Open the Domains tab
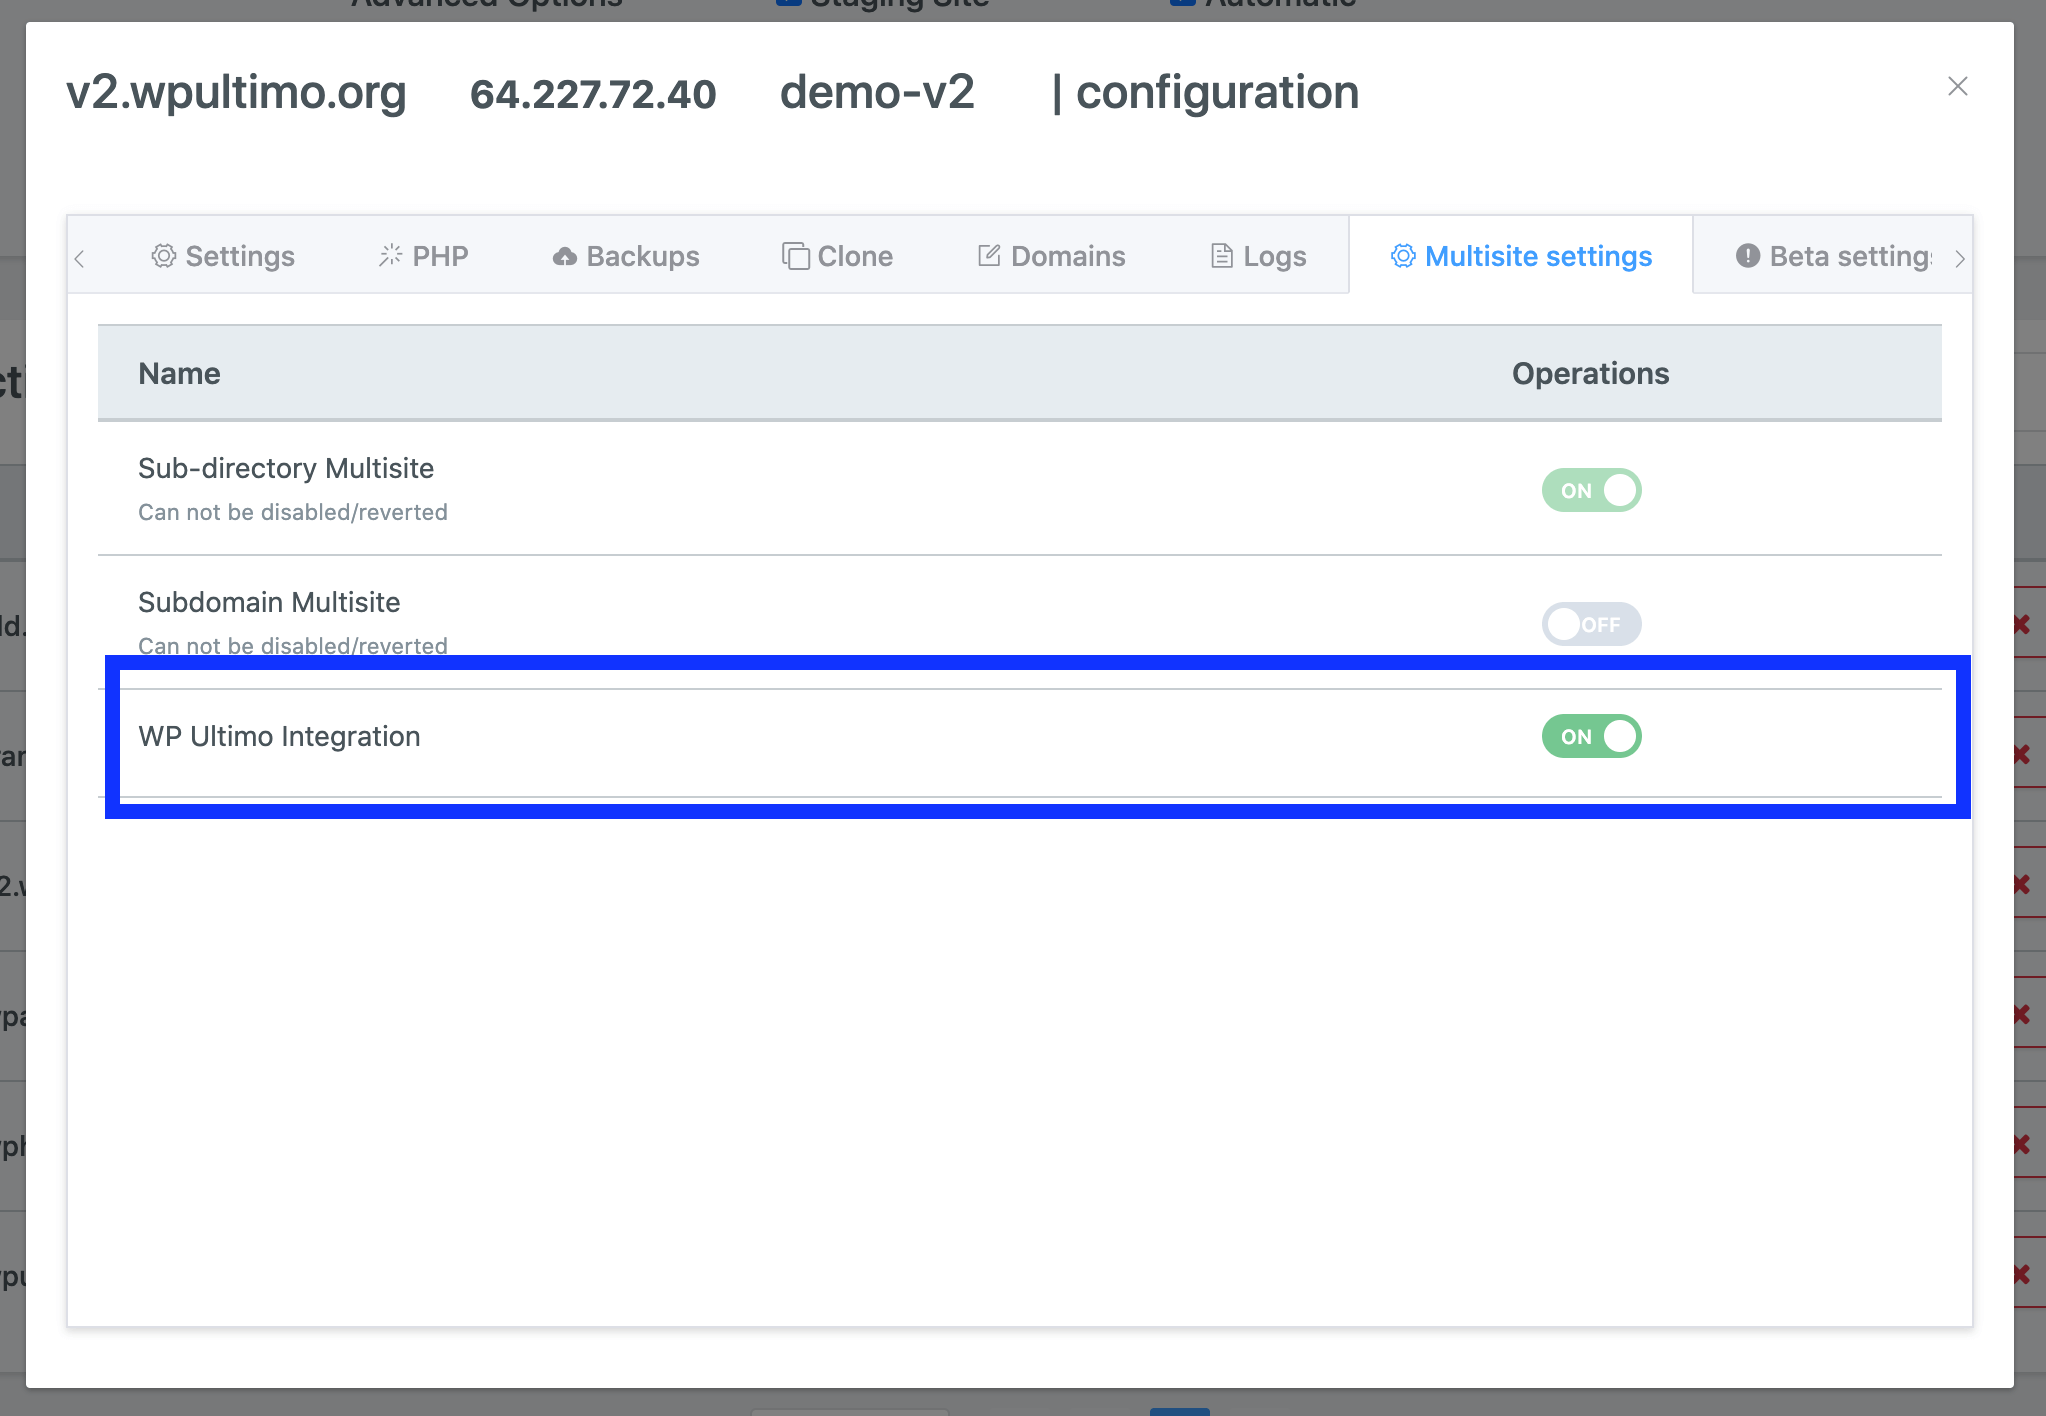This screenshot has height=1416, width=2046. pyautogui.click(x=1051, y=256)
